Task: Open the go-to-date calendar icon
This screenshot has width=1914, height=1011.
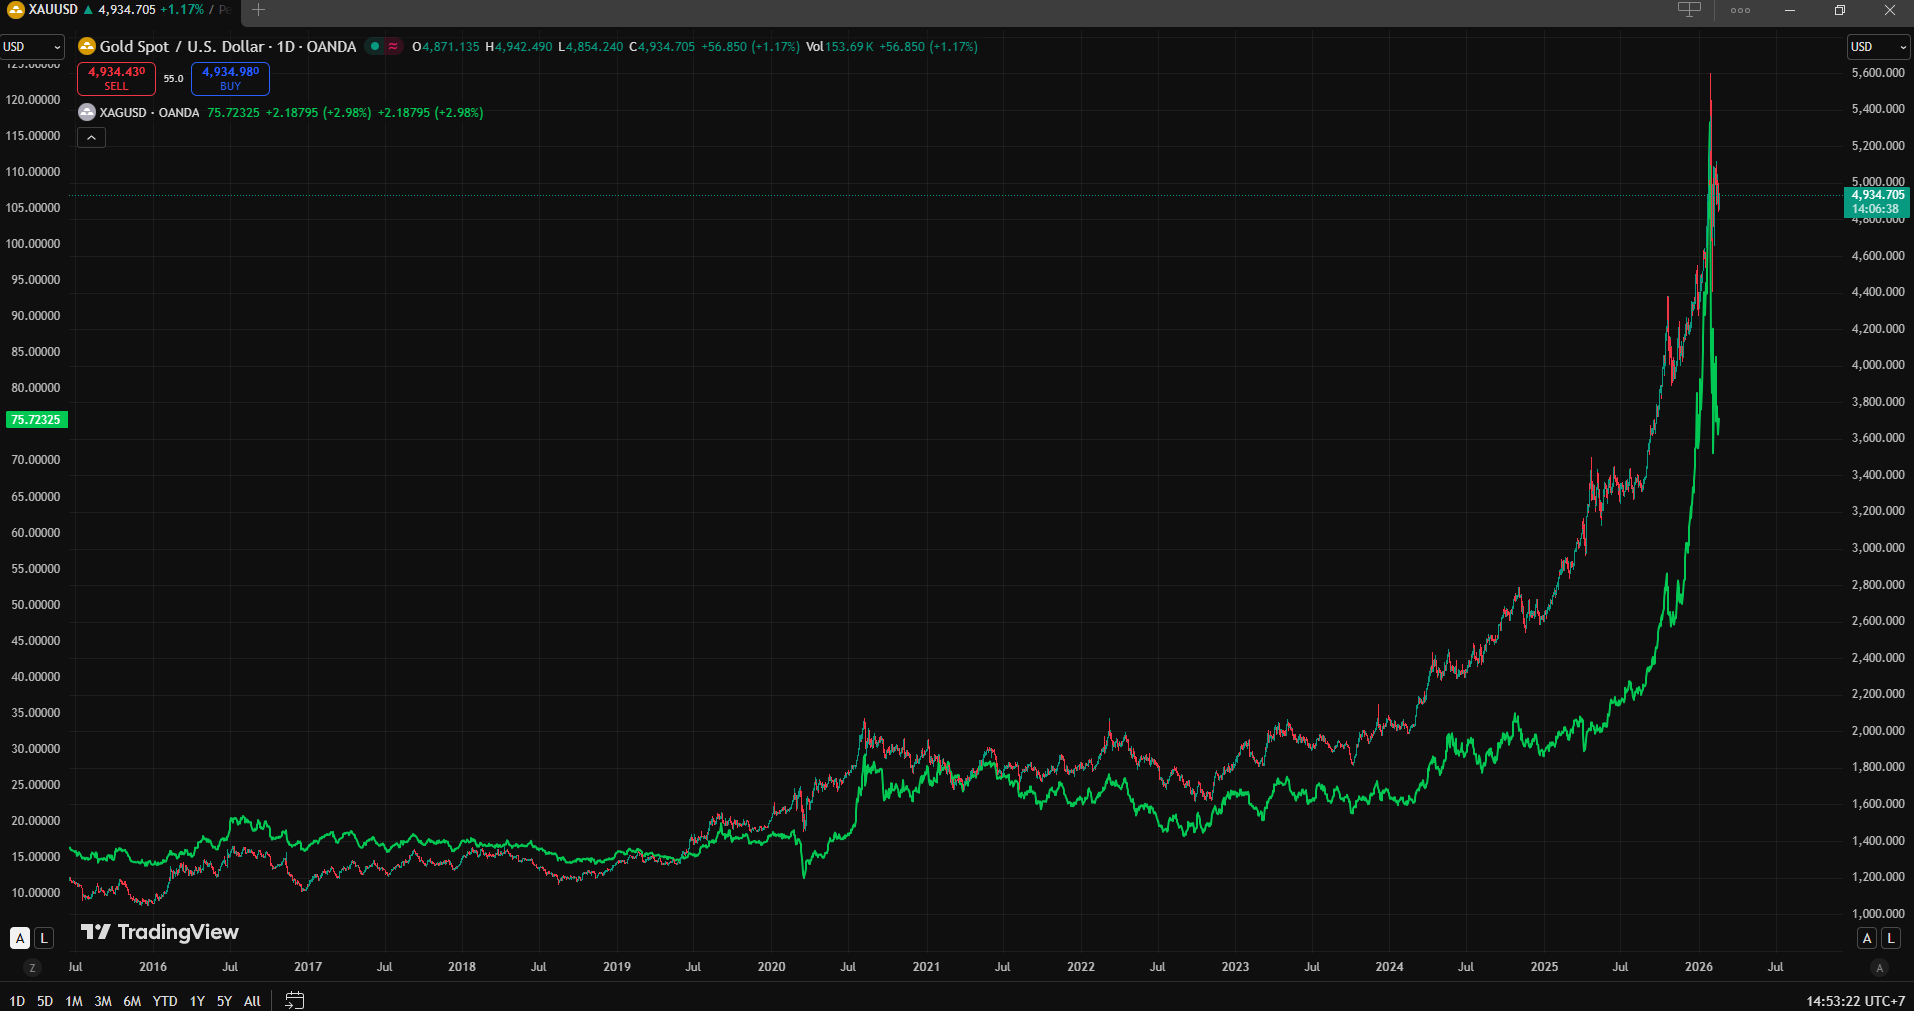Action: point(293,1000)
